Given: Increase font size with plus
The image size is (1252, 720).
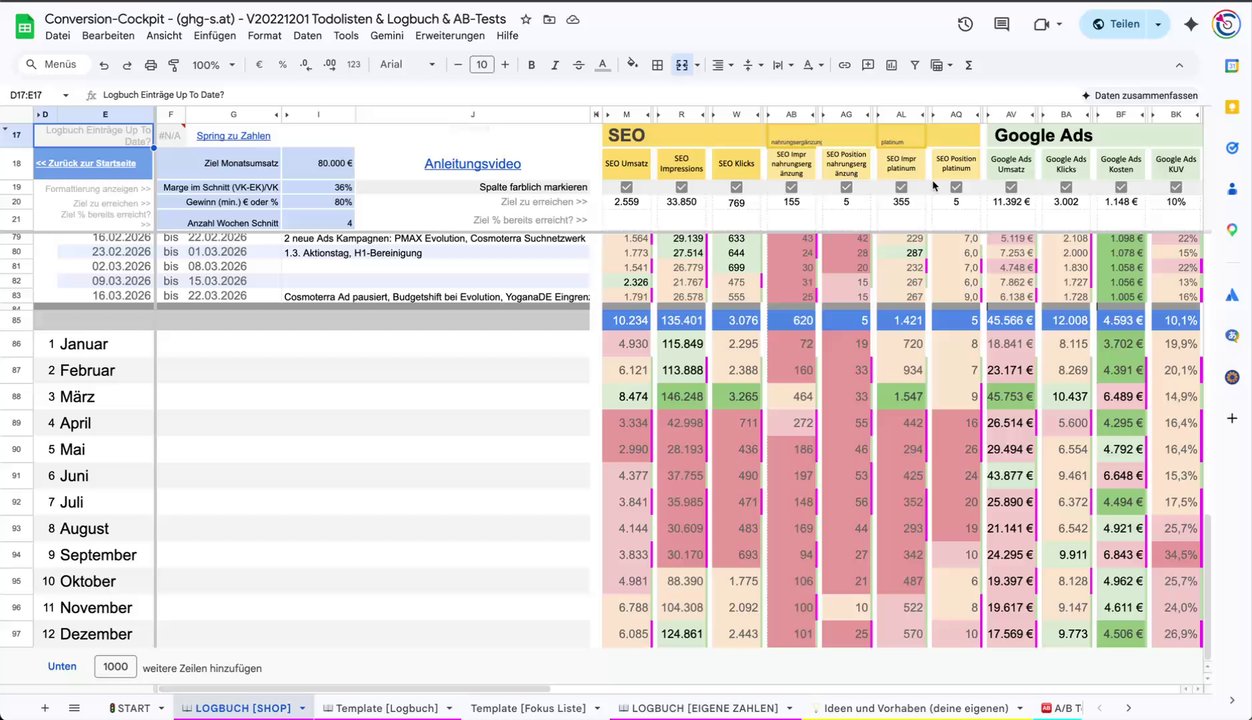Looking at the screenshot, I should [x=505, y=65].
